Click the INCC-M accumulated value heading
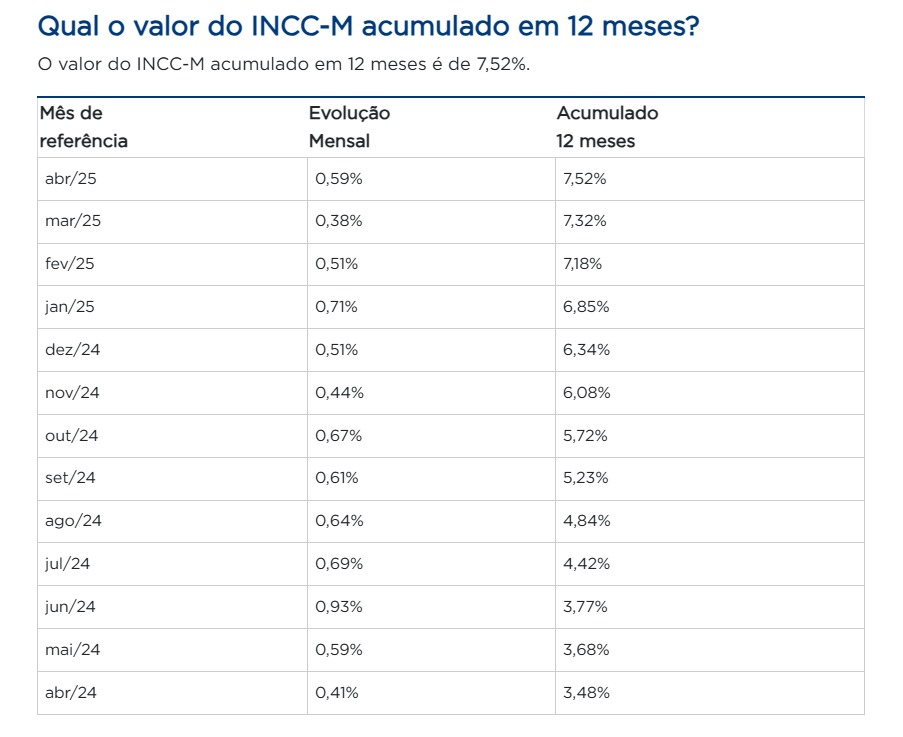The width and height of the screenshot is (903, 737). [369, 26]
